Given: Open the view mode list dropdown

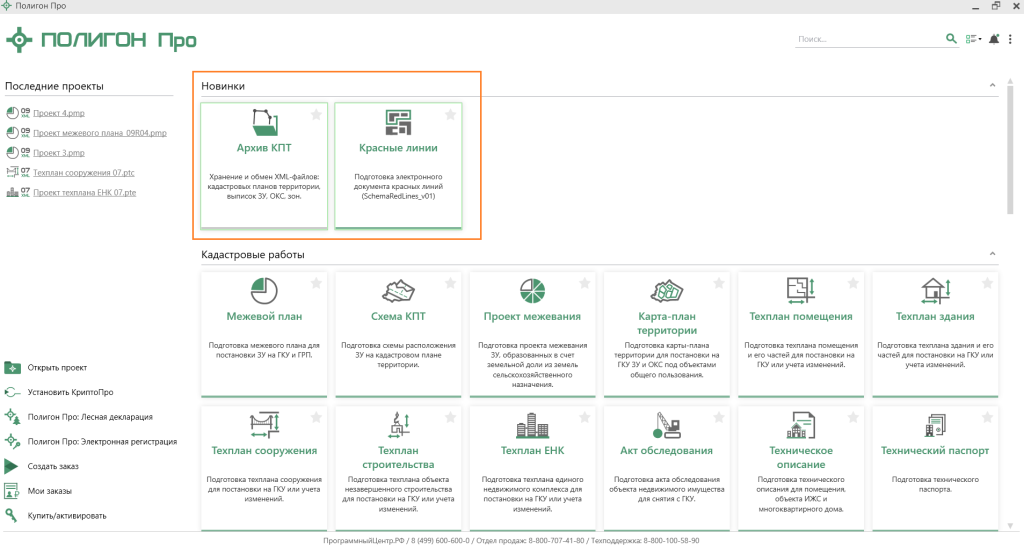Looking at the screenshot, I should point(973,39).
